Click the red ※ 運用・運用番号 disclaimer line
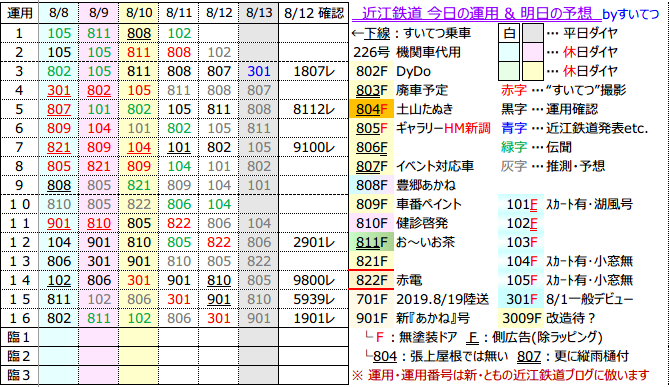669x387 pixels. pyautogui.click(x=500, y=375)
